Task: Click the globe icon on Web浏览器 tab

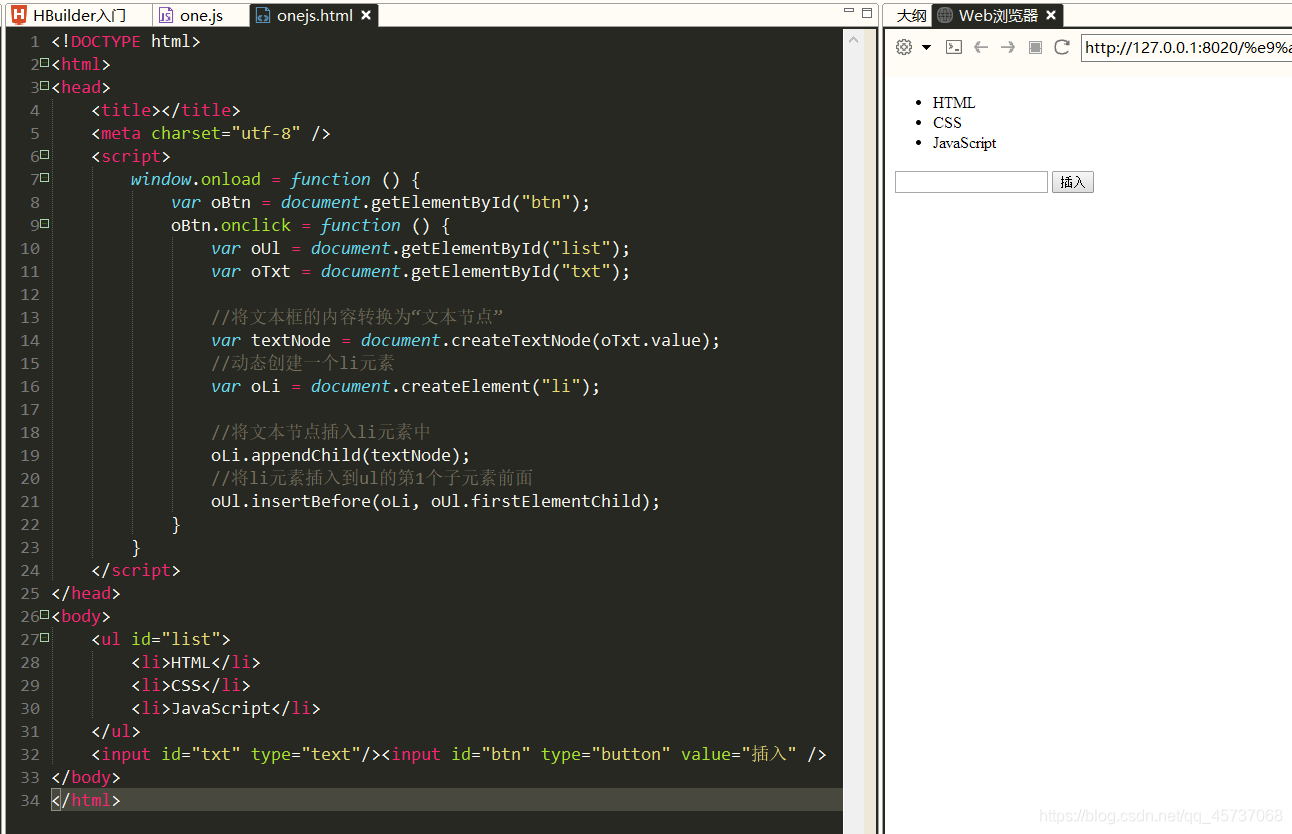Action: click(x=944, y=15)
